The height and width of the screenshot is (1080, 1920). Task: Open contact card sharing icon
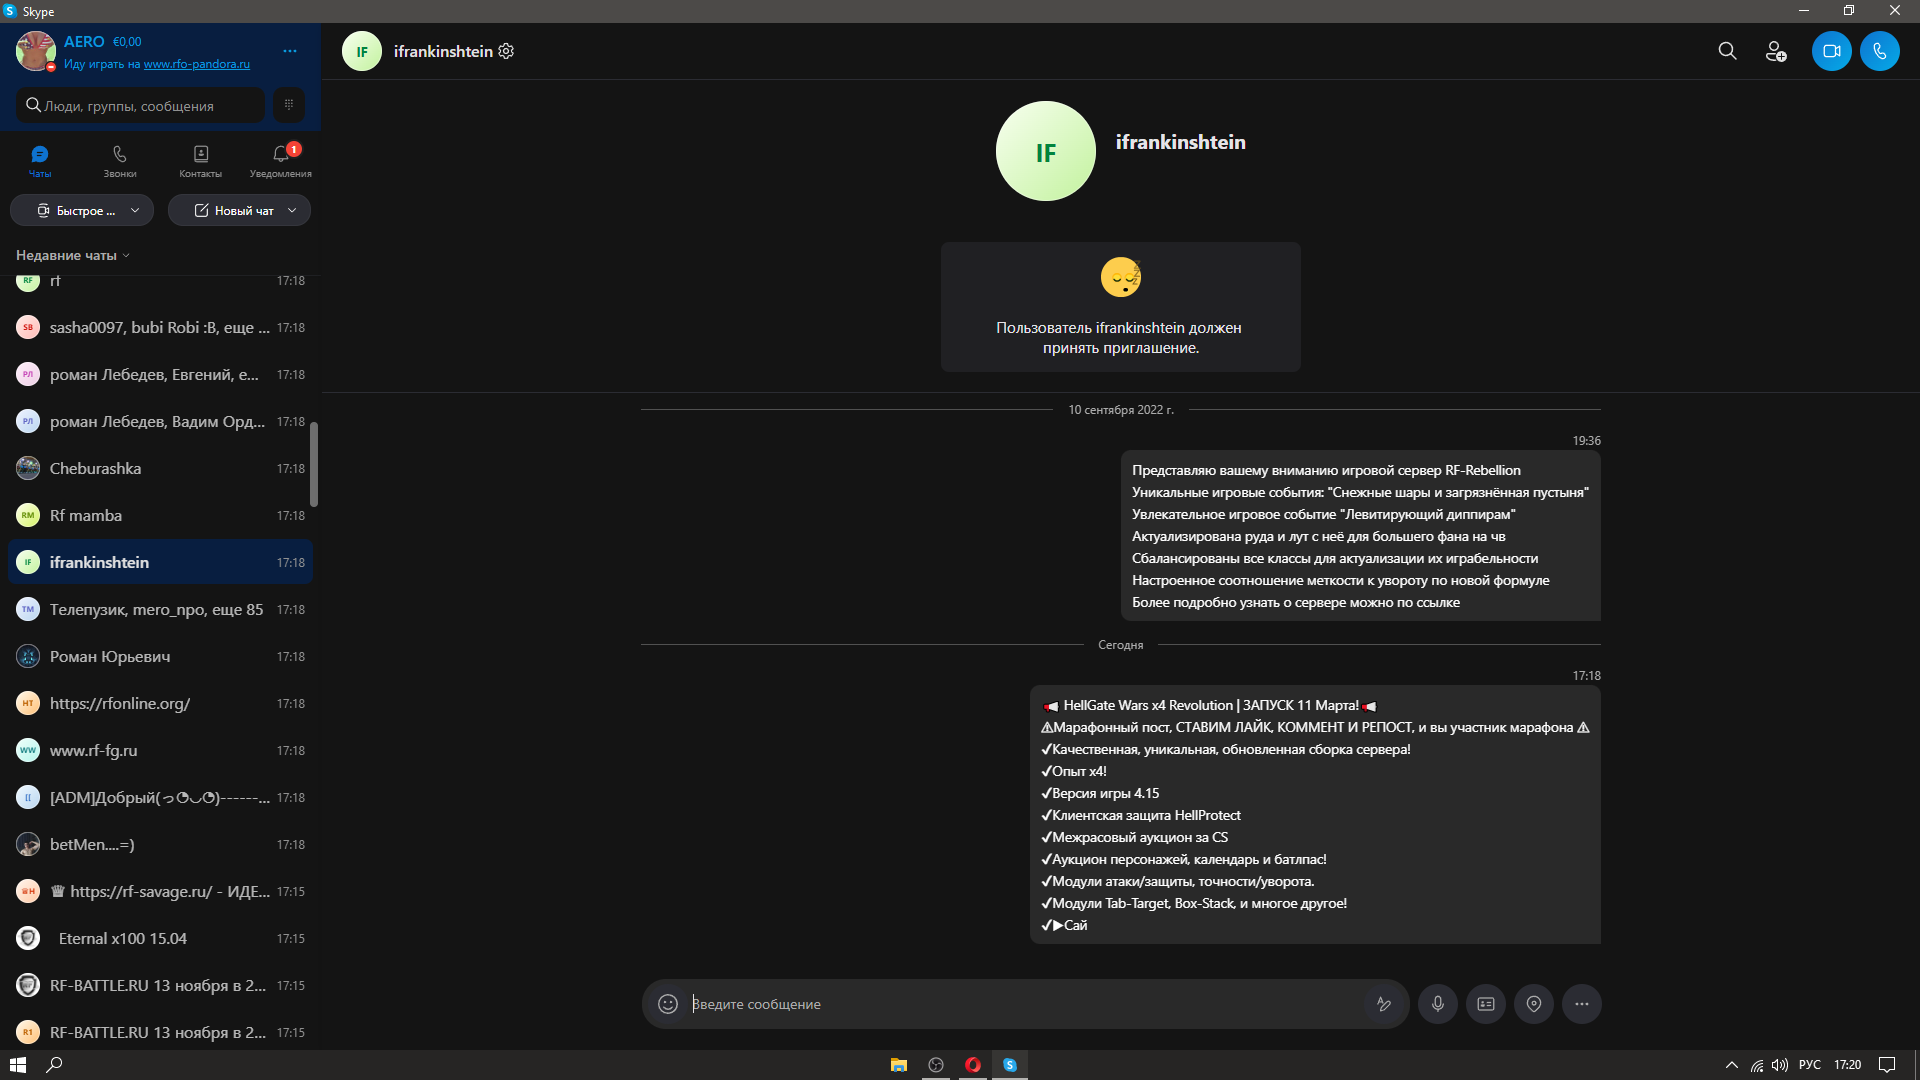tap(1485, 1004)
